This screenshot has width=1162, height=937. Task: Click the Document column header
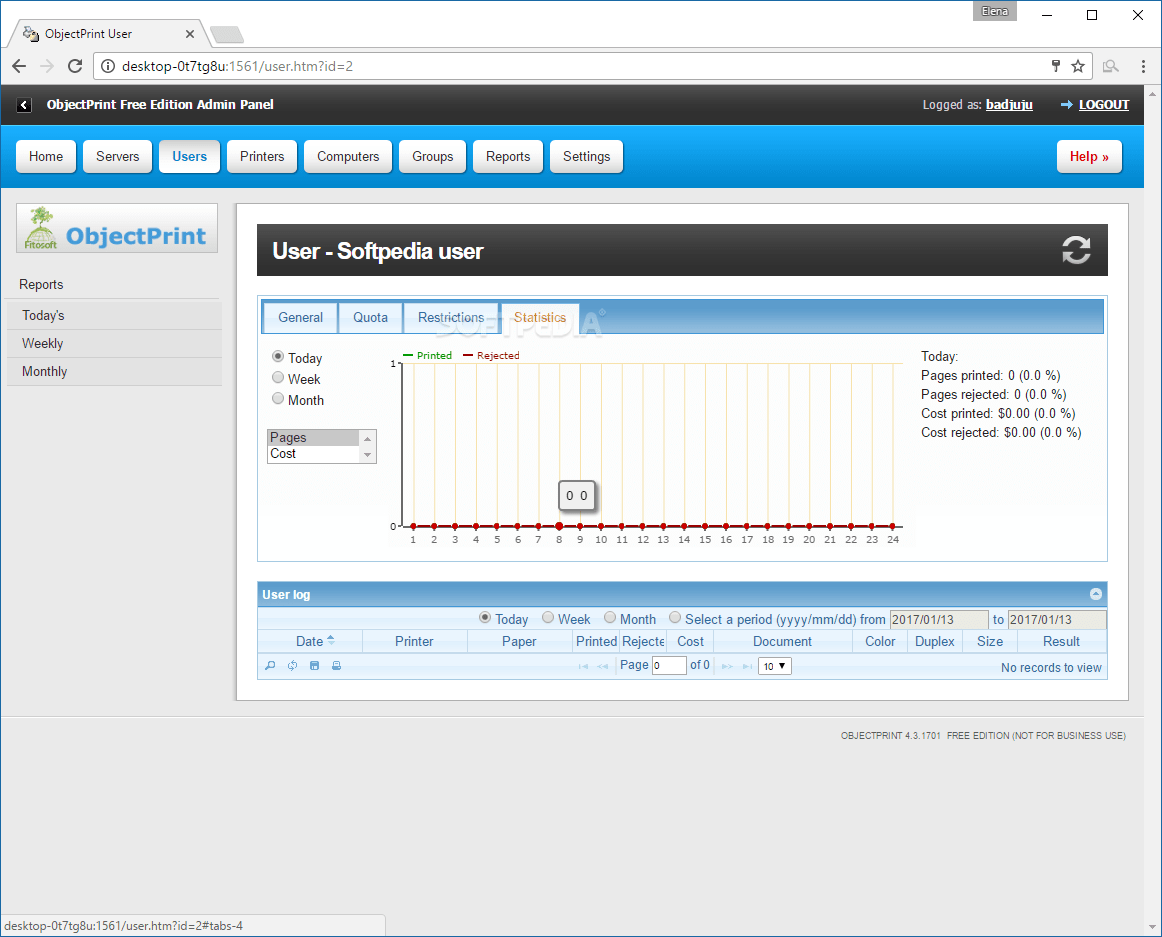[783, 641]
